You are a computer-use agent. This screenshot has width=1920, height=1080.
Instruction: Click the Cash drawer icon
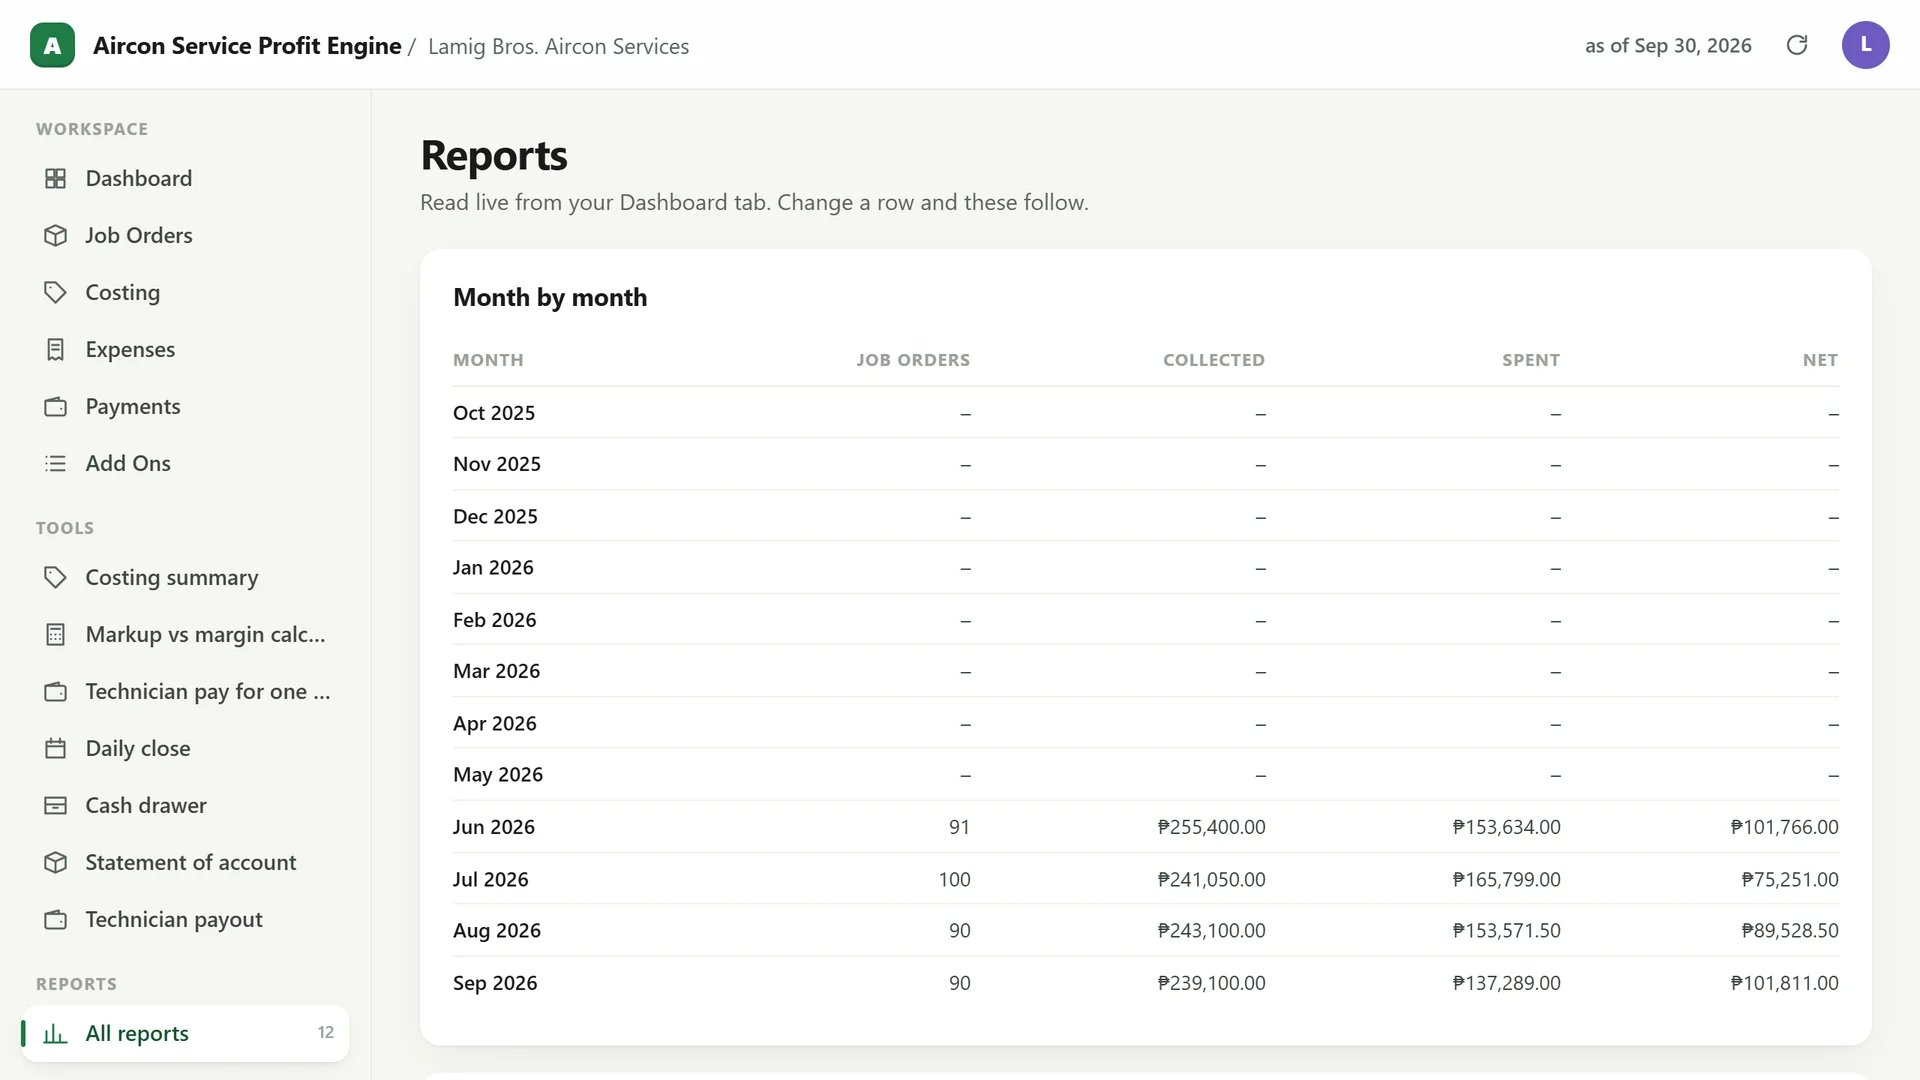point(56,805)
